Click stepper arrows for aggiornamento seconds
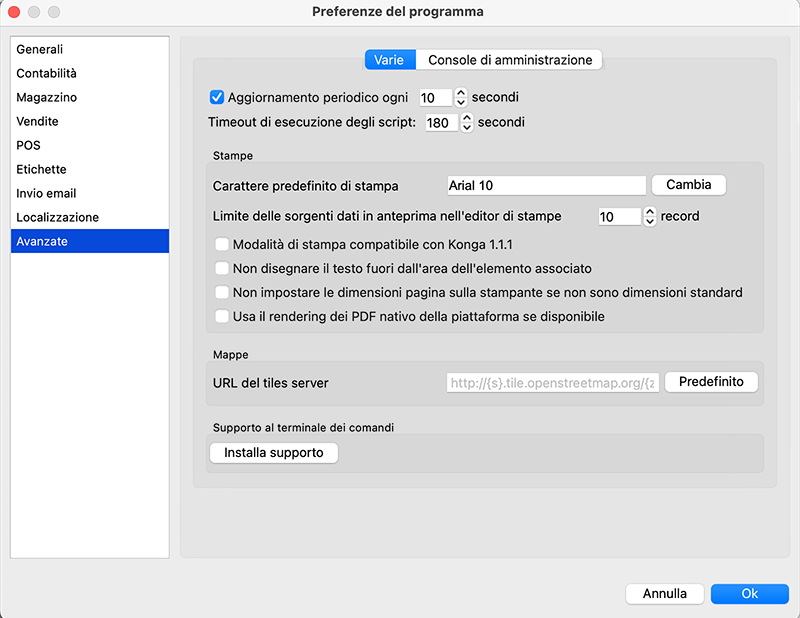Image resolution: width=800 pixels, height=618 pixels. (x=461, y=98)
